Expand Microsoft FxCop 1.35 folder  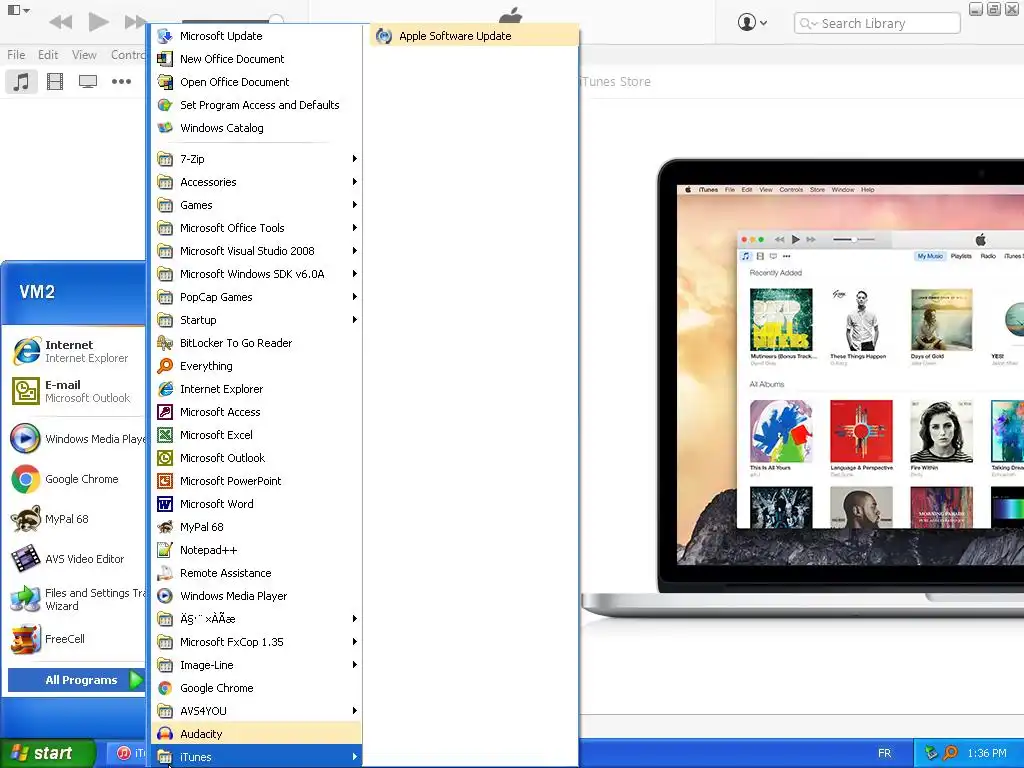[256, 642]
